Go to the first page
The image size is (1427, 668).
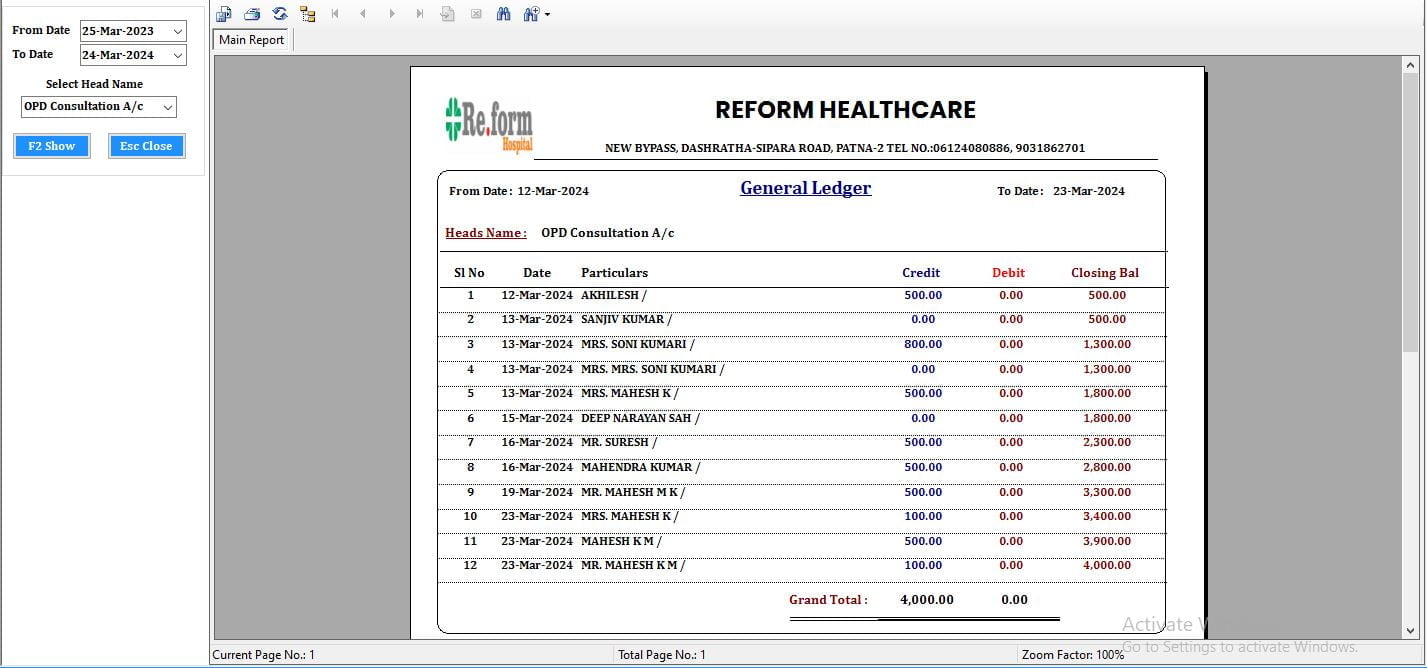[x=335, y=13]
